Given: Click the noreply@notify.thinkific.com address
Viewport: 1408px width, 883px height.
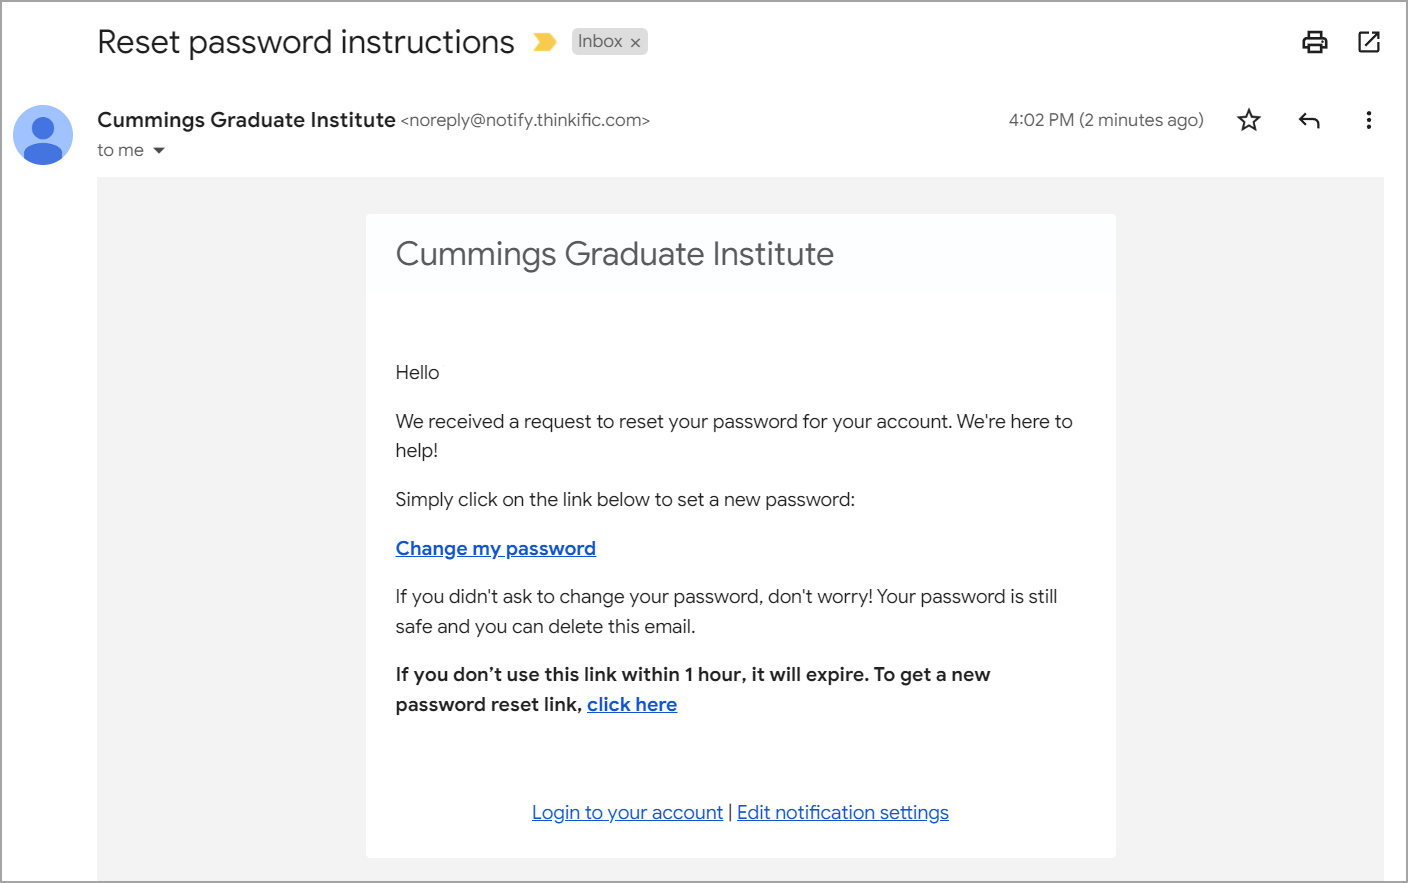Looking at the screenshot, I should (525, 120).
